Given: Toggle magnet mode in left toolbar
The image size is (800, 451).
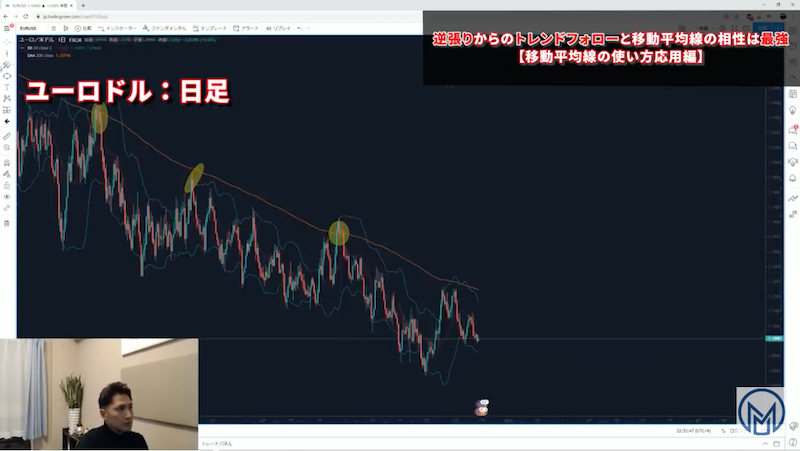Looking at the screenshot, I should [x=7, y=162].
